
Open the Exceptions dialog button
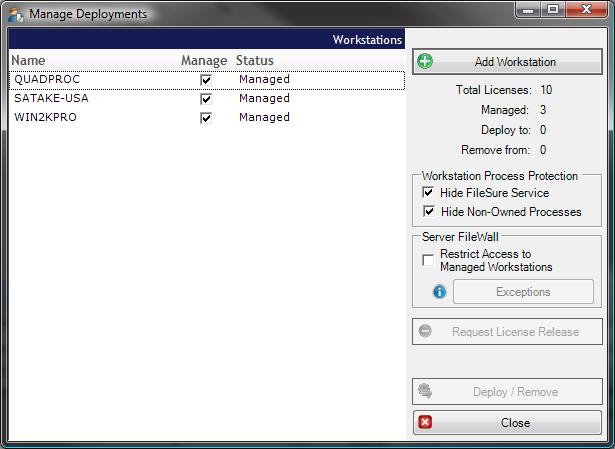pyautogui.click(x=523, y=291)
